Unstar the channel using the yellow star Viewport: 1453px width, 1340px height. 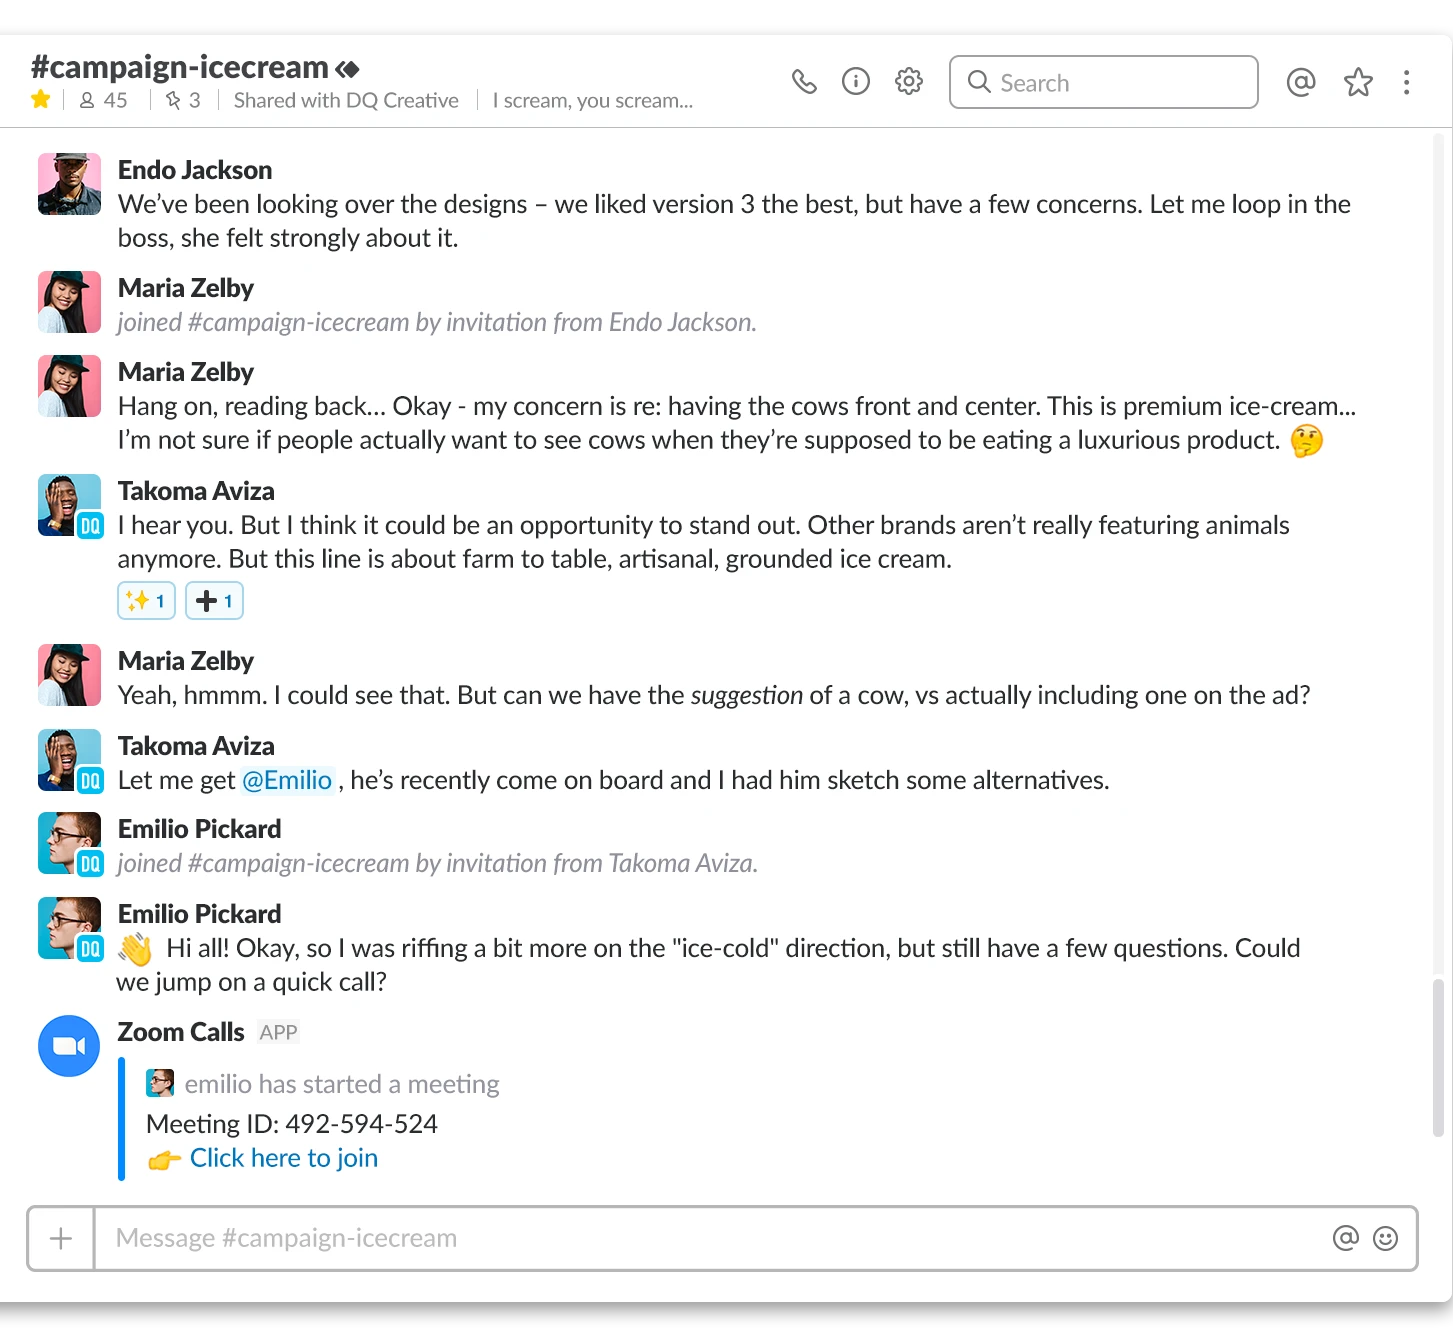(41, 99)
